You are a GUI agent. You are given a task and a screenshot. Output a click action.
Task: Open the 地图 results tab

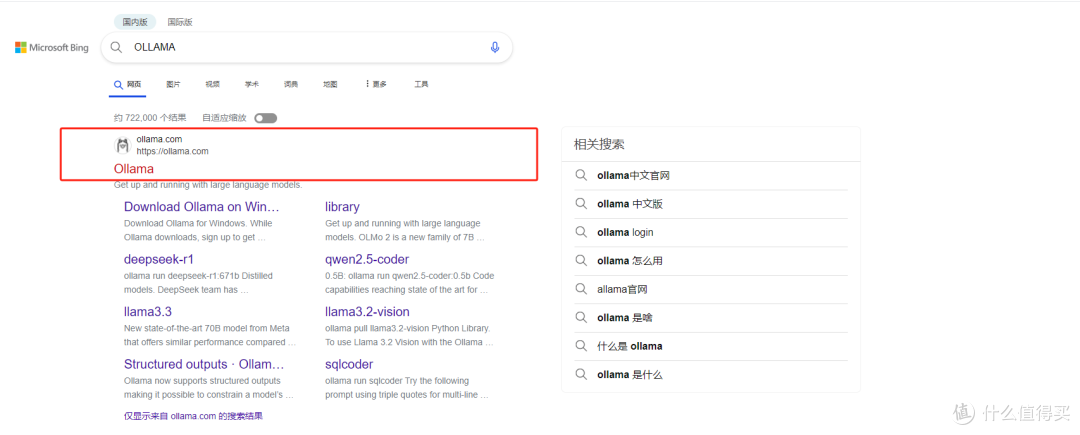[x=330, y=84]
